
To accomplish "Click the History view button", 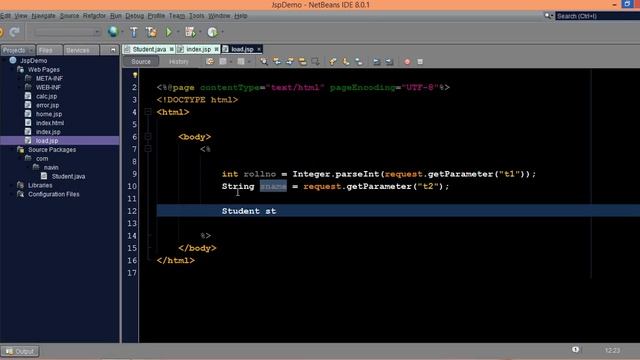I will [x=179, y=61].
